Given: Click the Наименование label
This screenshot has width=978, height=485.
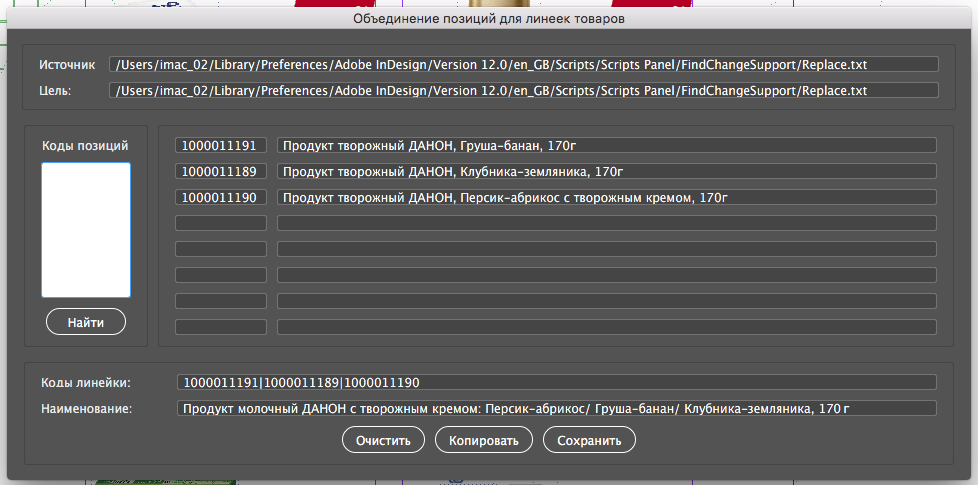Looking at the screenshot, I should point(87,409).
